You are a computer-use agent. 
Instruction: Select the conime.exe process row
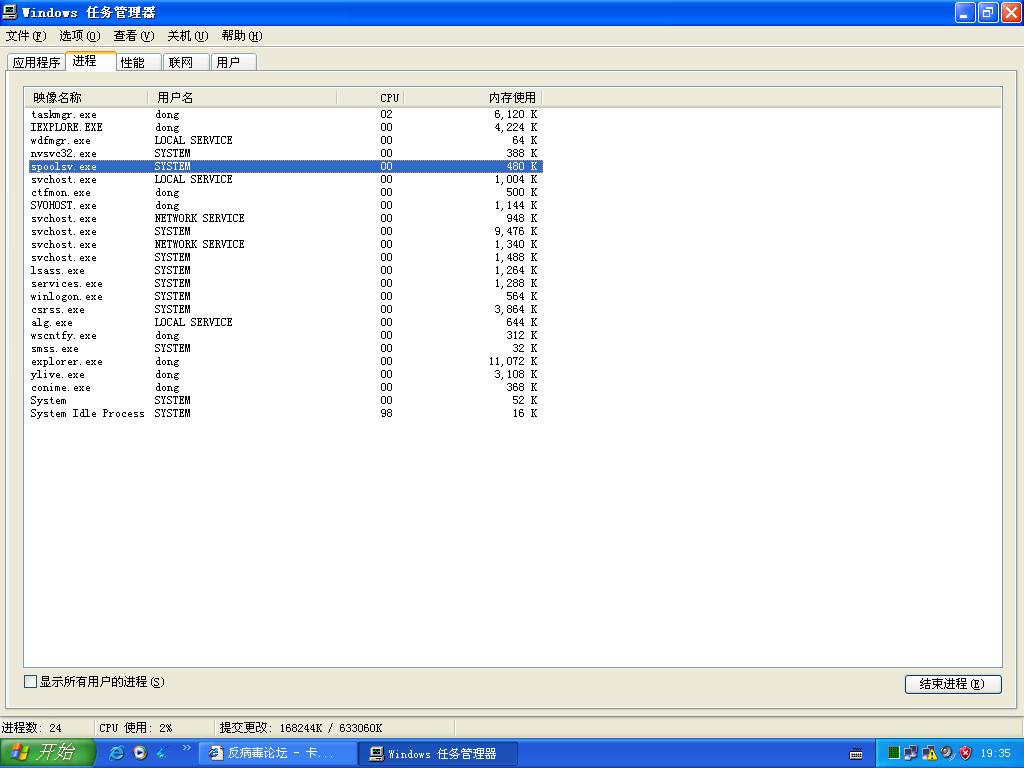pos(285,388)
